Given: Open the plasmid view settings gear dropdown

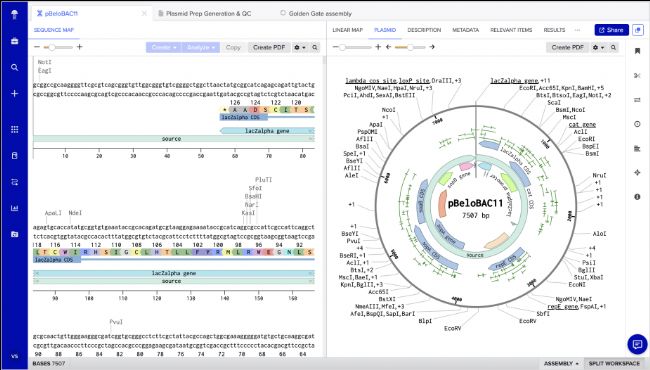Looking at the screenshot, I should (598, 48).
